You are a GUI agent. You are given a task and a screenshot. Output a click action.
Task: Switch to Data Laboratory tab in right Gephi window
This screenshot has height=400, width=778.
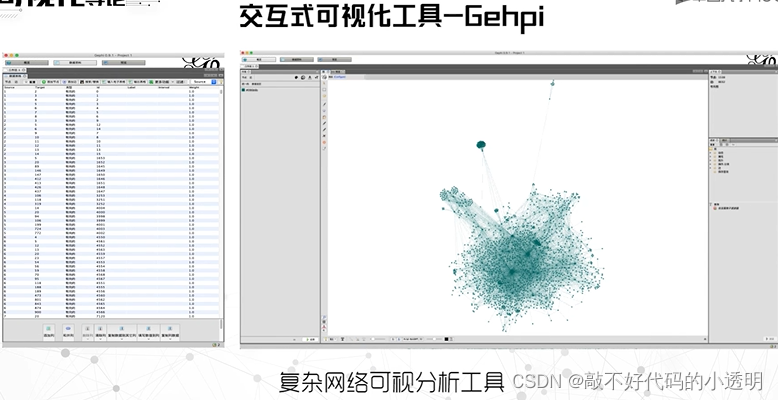pyautogui.click(x=297, y=60)
